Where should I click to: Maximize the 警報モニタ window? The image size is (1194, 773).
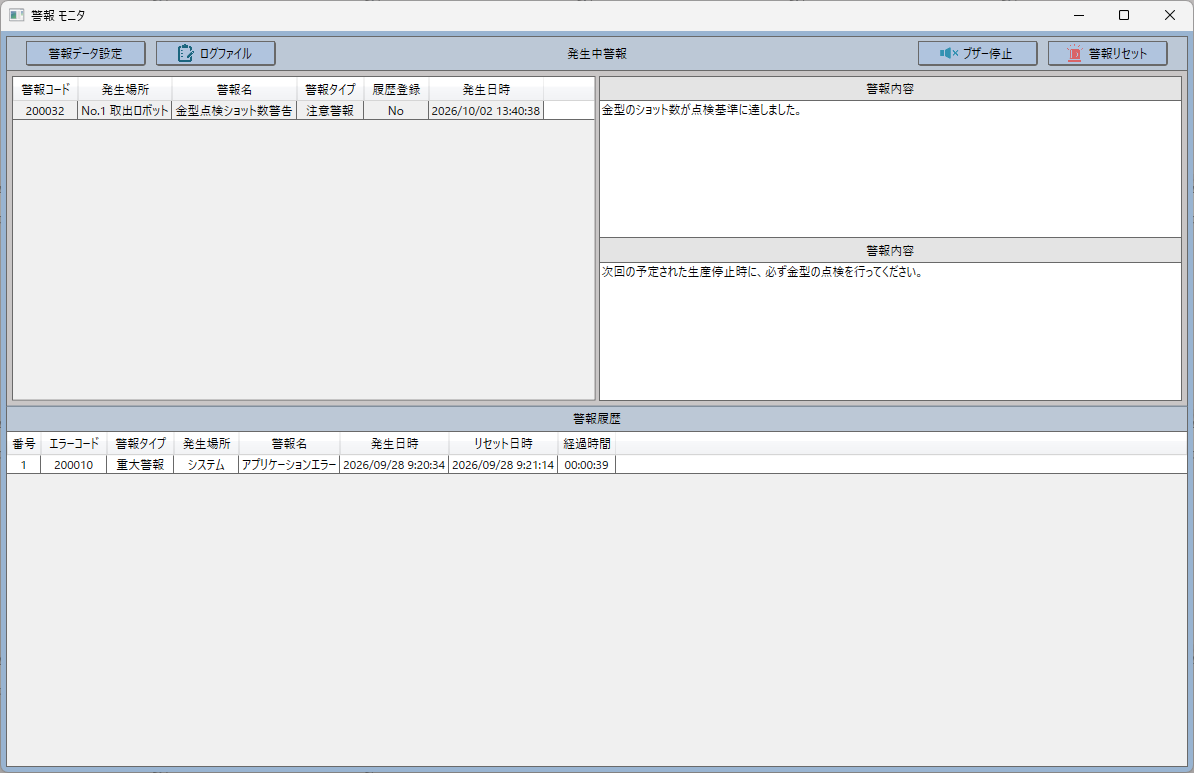pos(1124,15)
